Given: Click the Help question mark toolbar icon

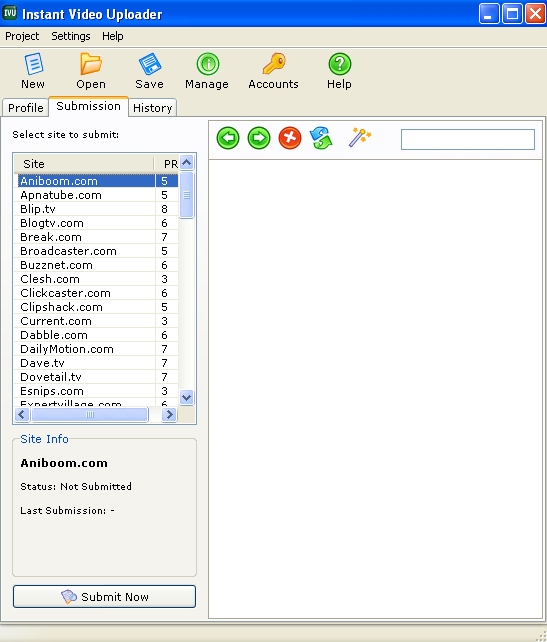Looking at the screenshot, I should click(x=339, y=64).
